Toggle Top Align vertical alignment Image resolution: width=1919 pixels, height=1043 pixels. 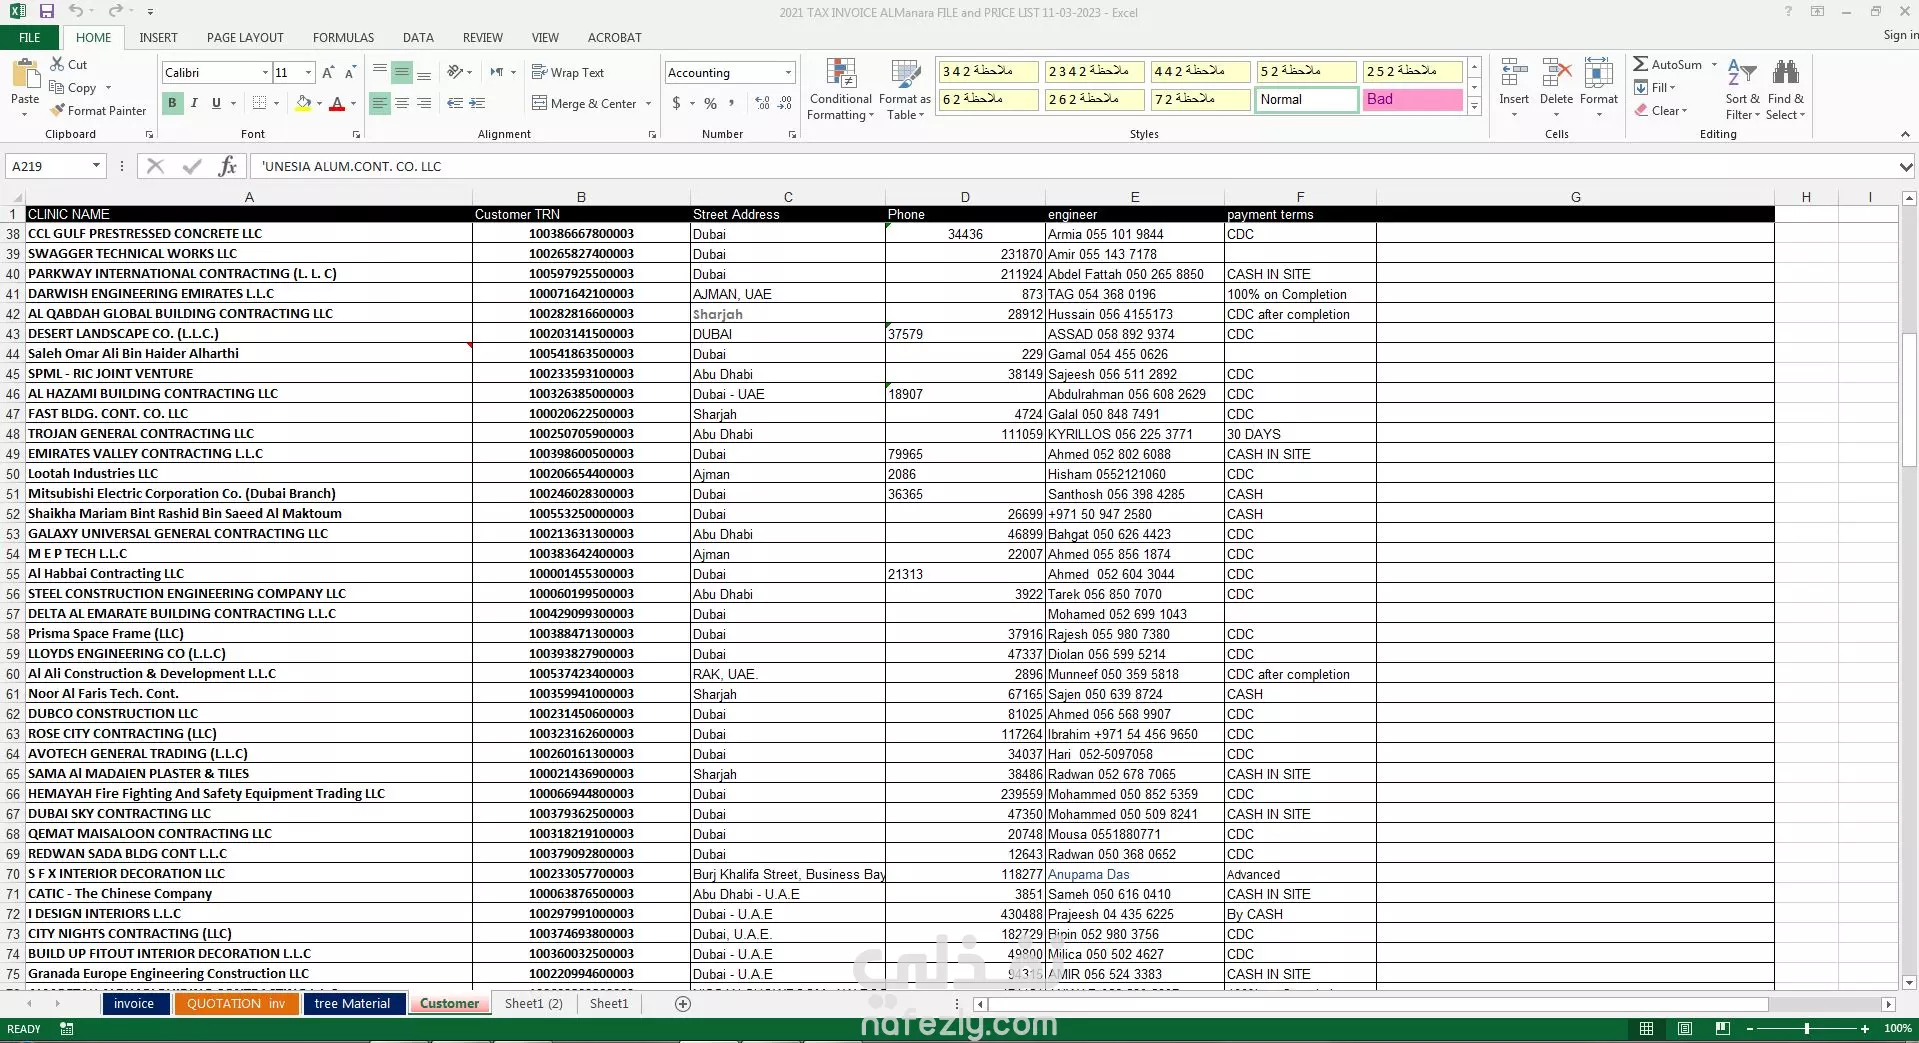coord(380,72)
